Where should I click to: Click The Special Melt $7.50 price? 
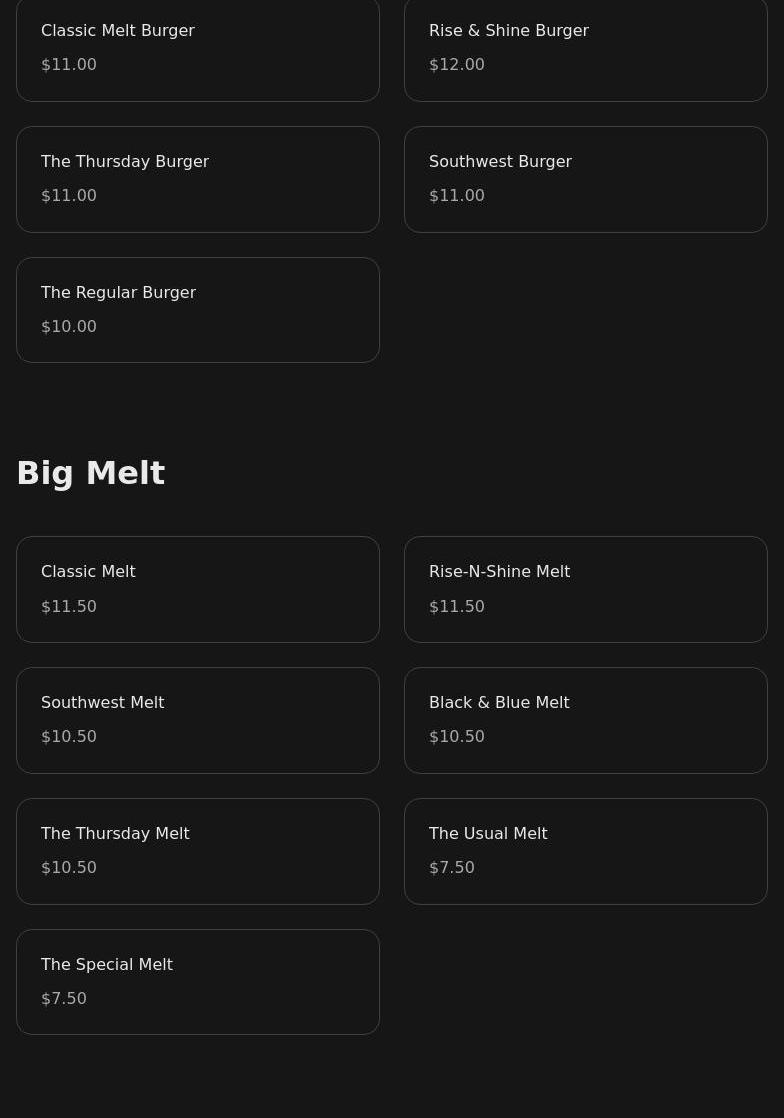tap(64, 999)
